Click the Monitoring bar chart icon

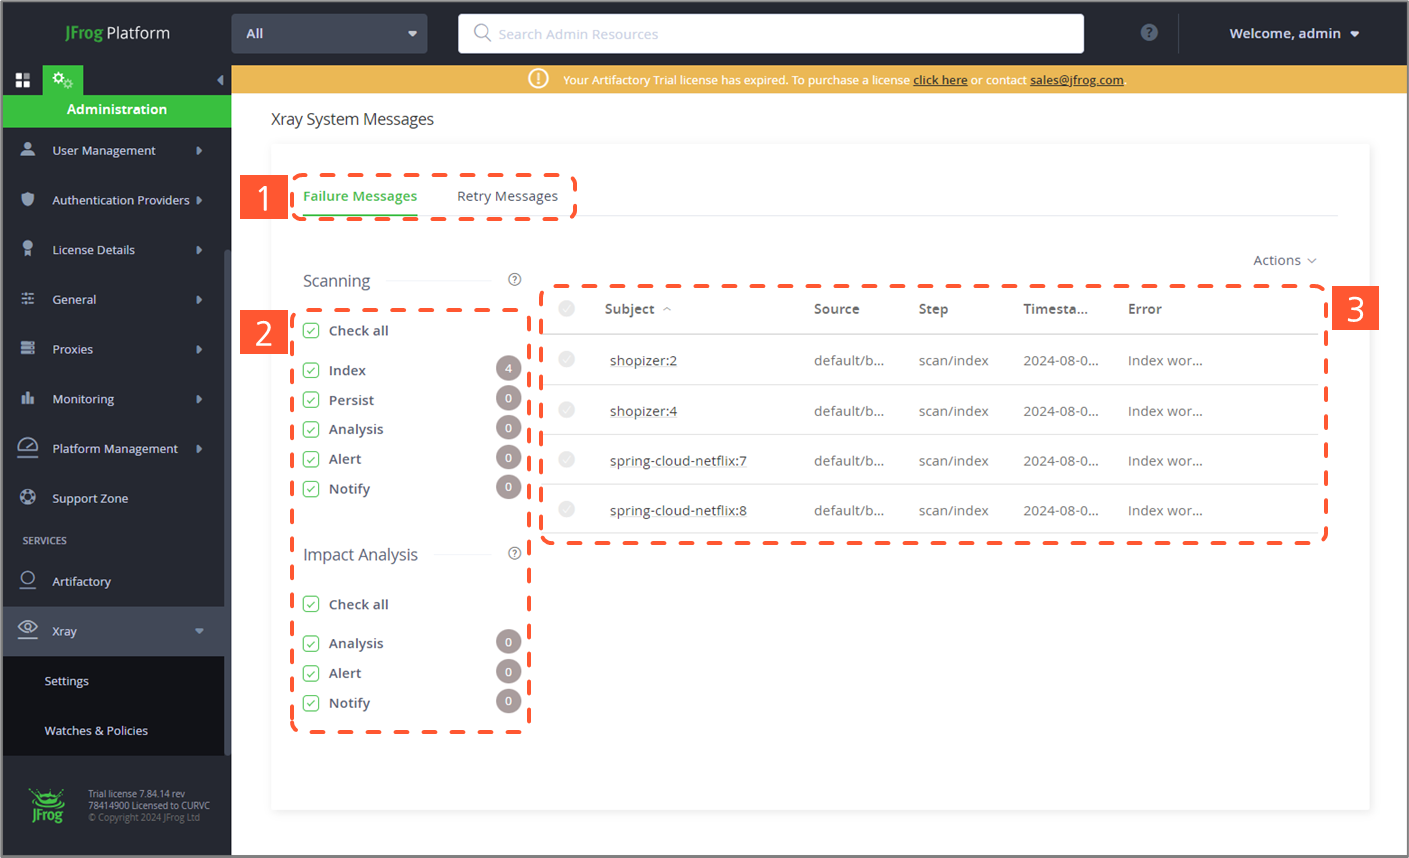(x=28, y=398)
